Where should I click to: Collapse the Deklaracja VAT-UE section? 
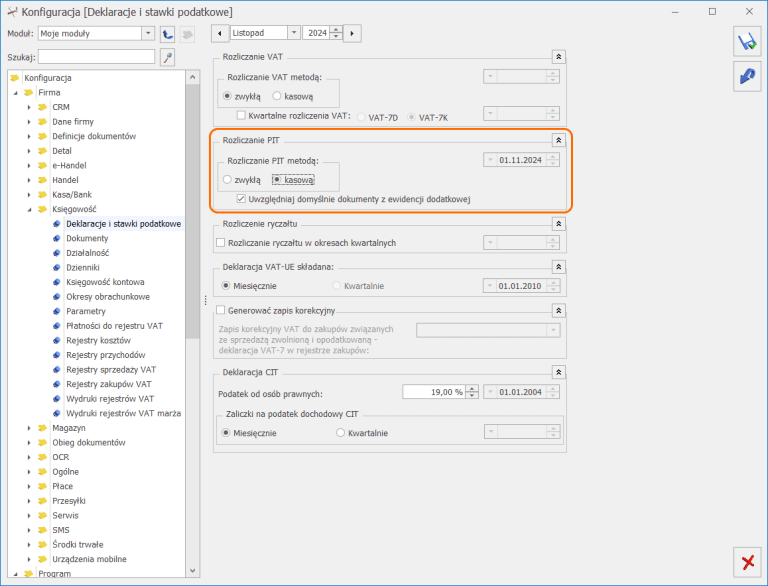pyautogui.click(x=558, y=267)
